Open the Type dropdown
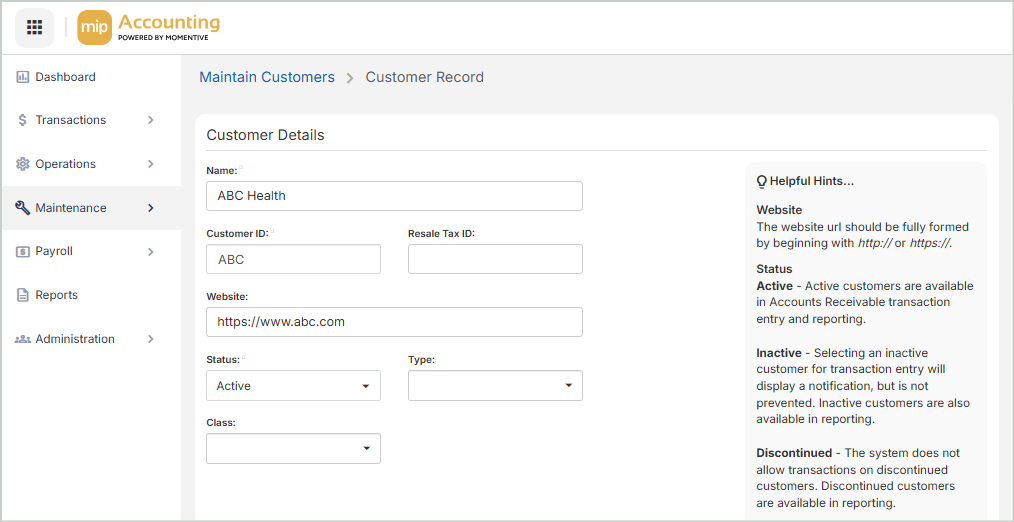The width and height of the screenshot is (1014, 522). 495,386
